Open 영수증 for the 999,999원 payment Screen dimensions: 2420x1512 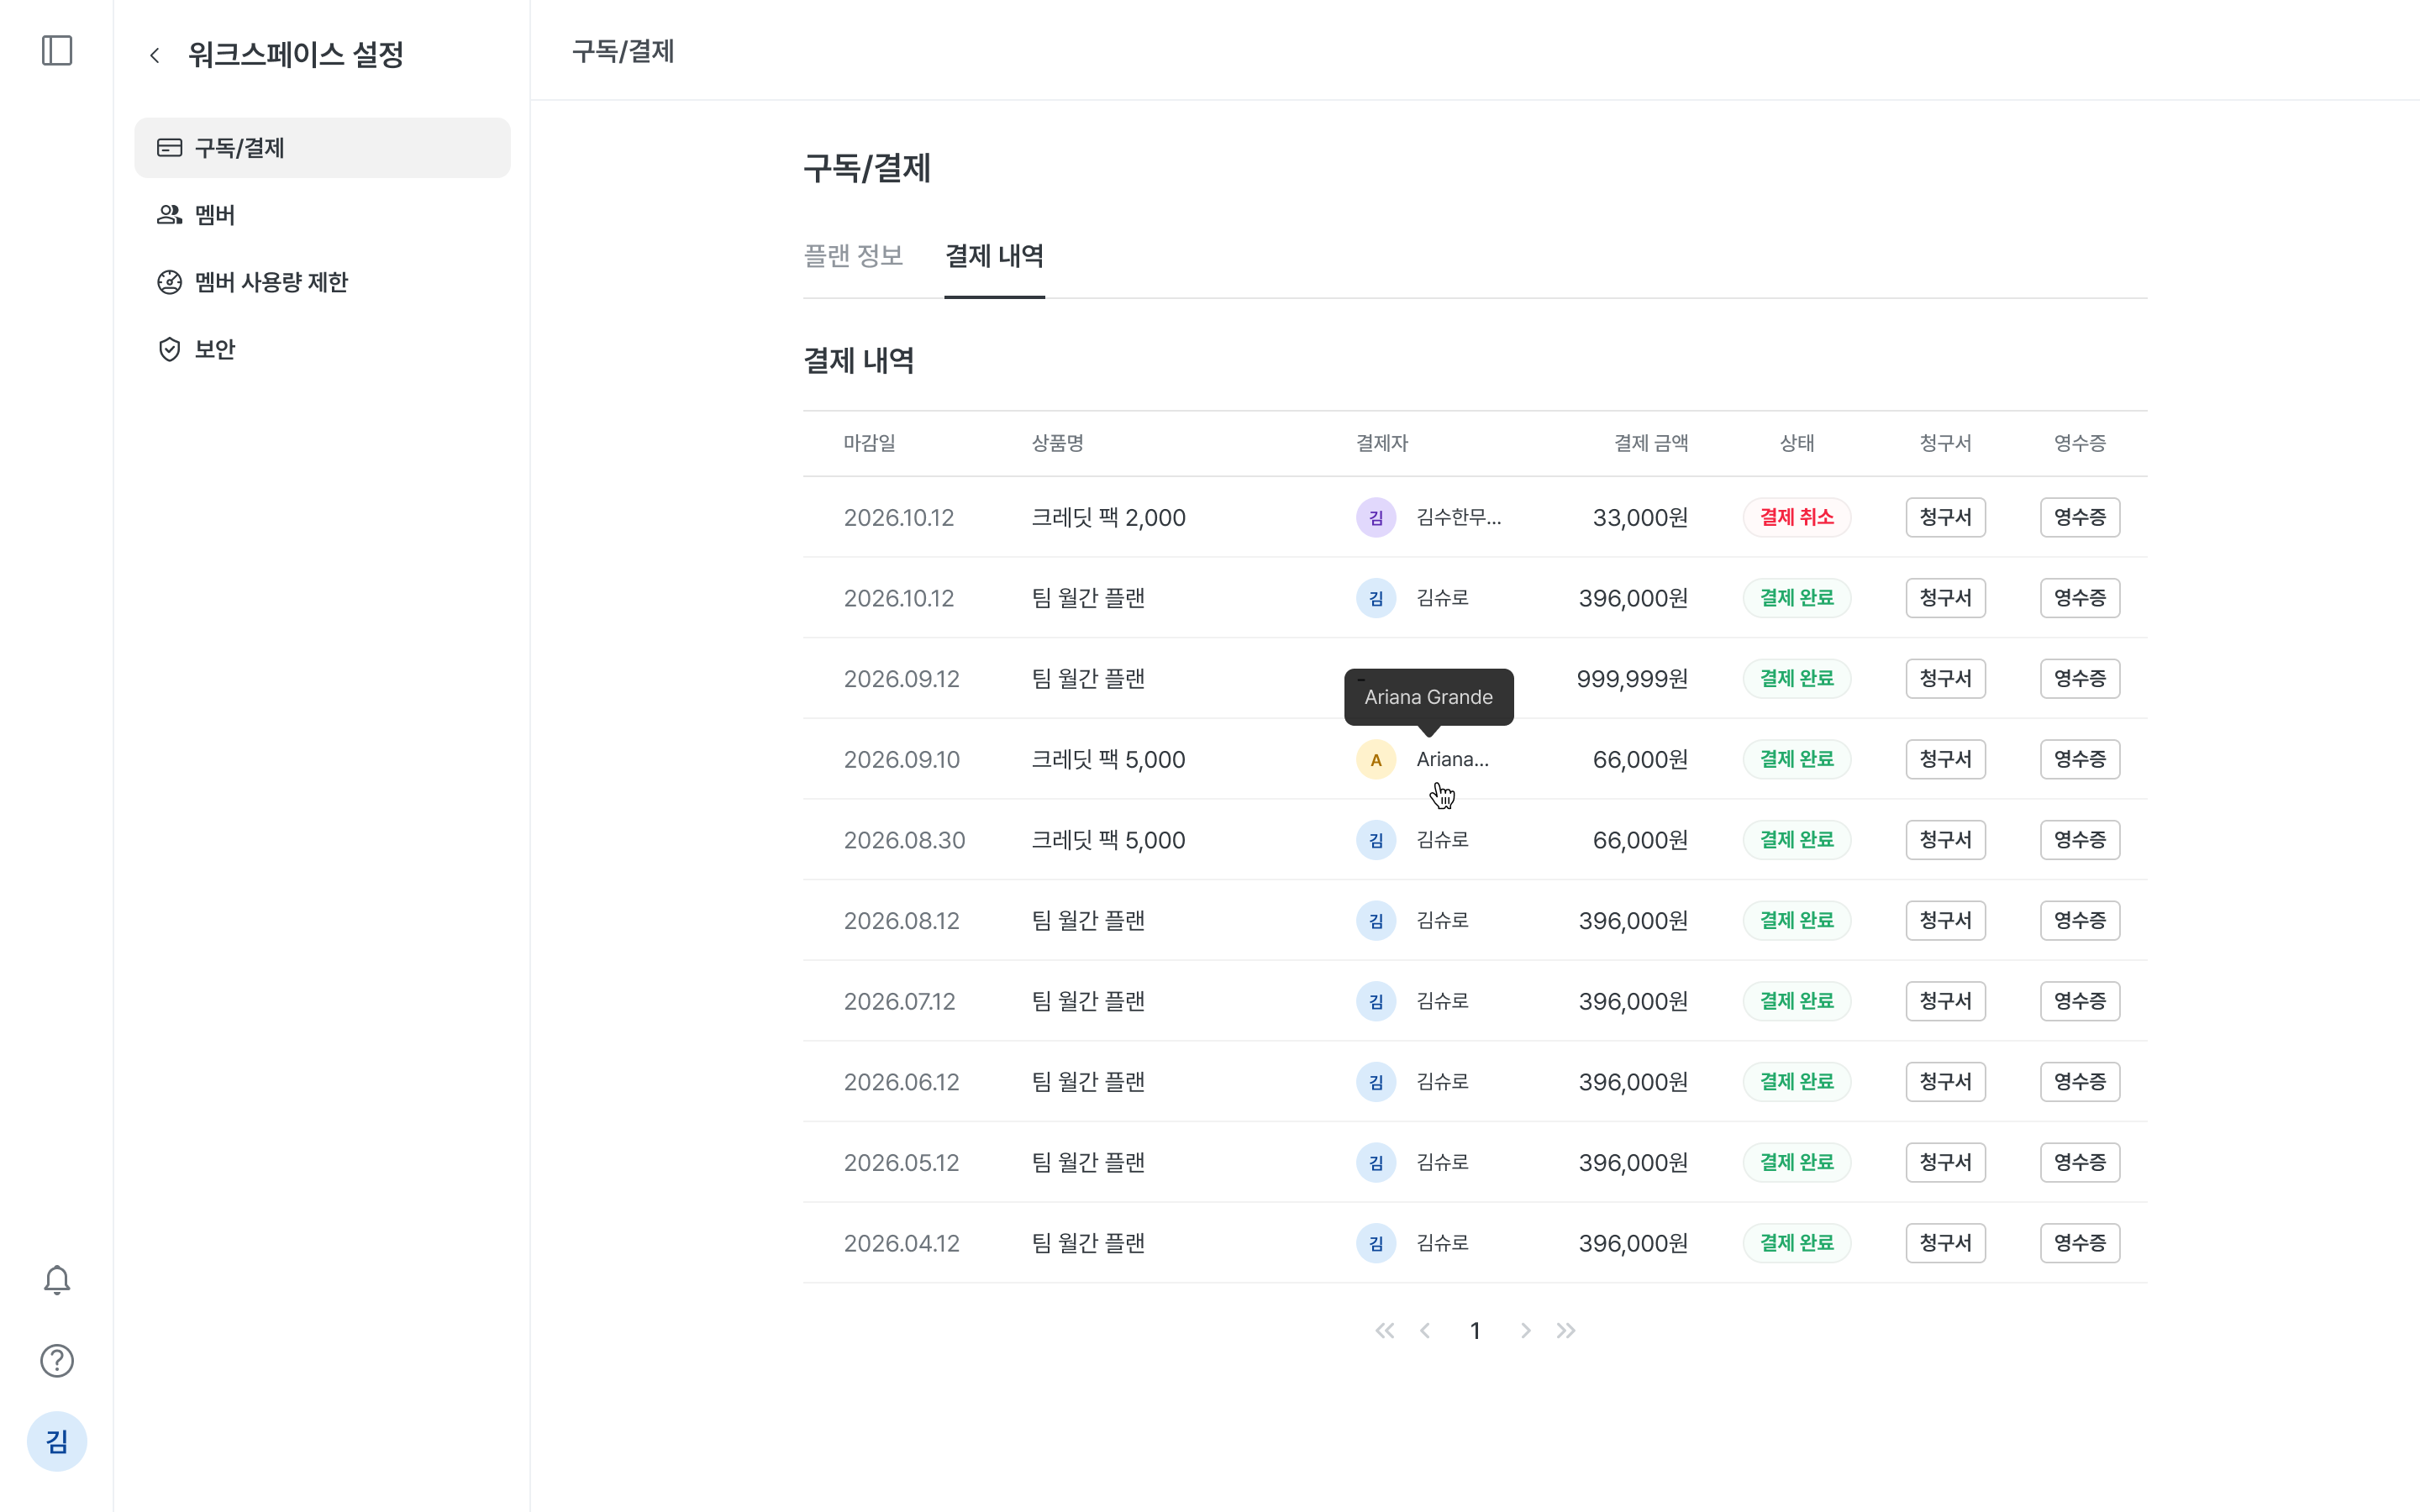(2080, 678)
